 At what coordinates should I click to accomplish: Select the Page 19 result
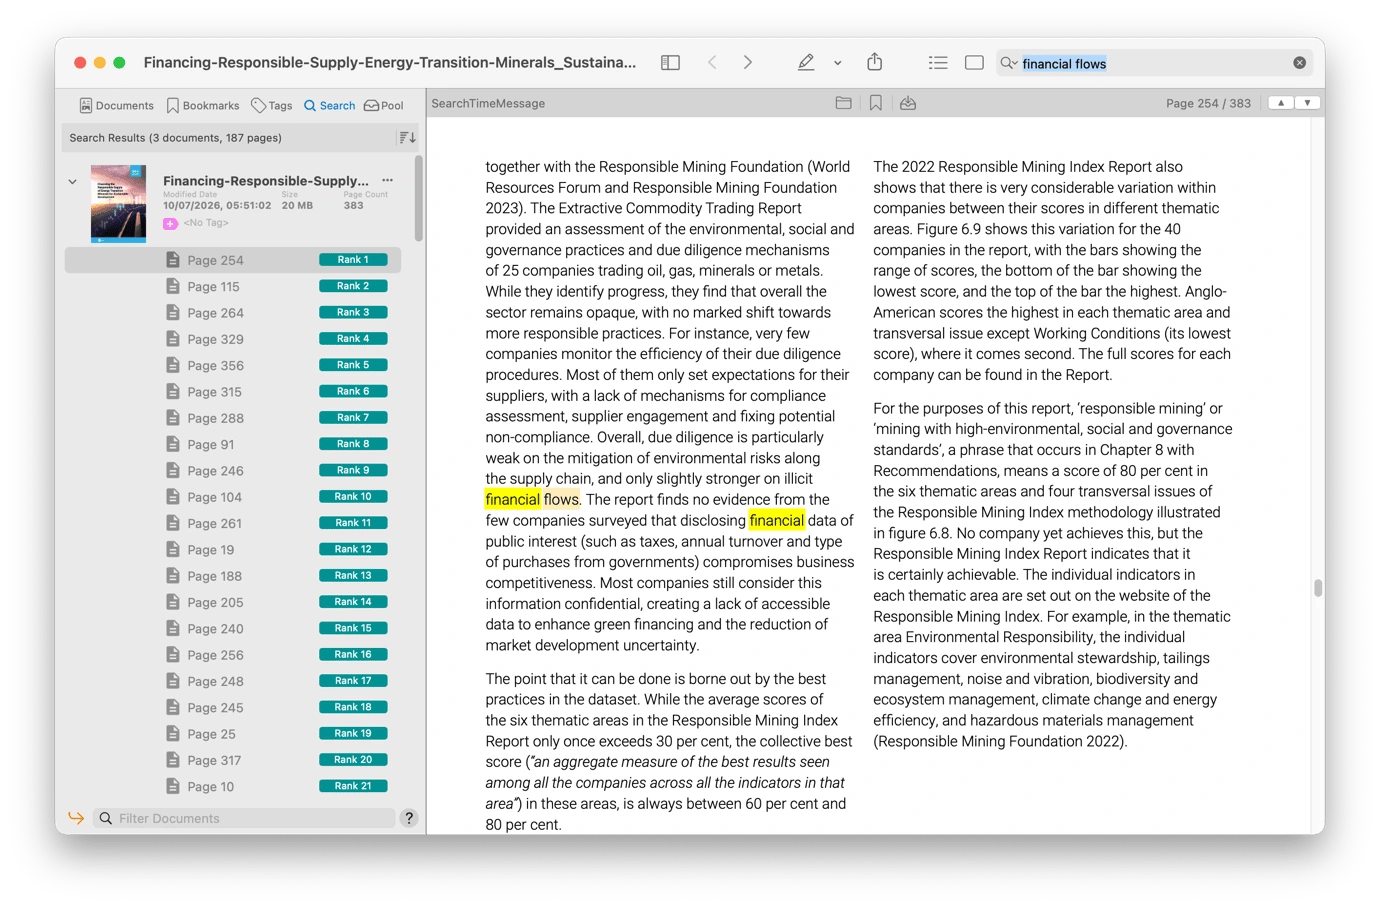point(233,550)
